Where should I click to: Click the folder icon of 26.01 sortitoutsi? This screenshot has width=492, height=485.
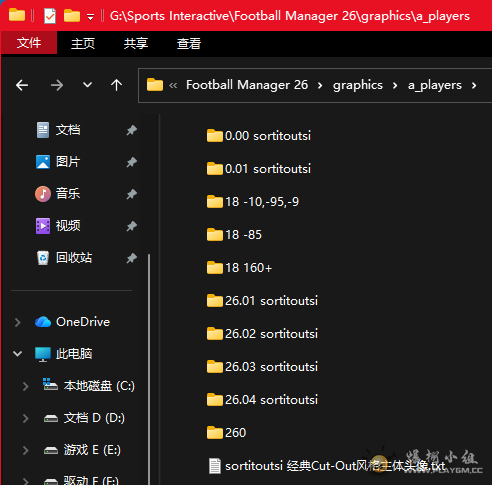[x=215, y=301]
